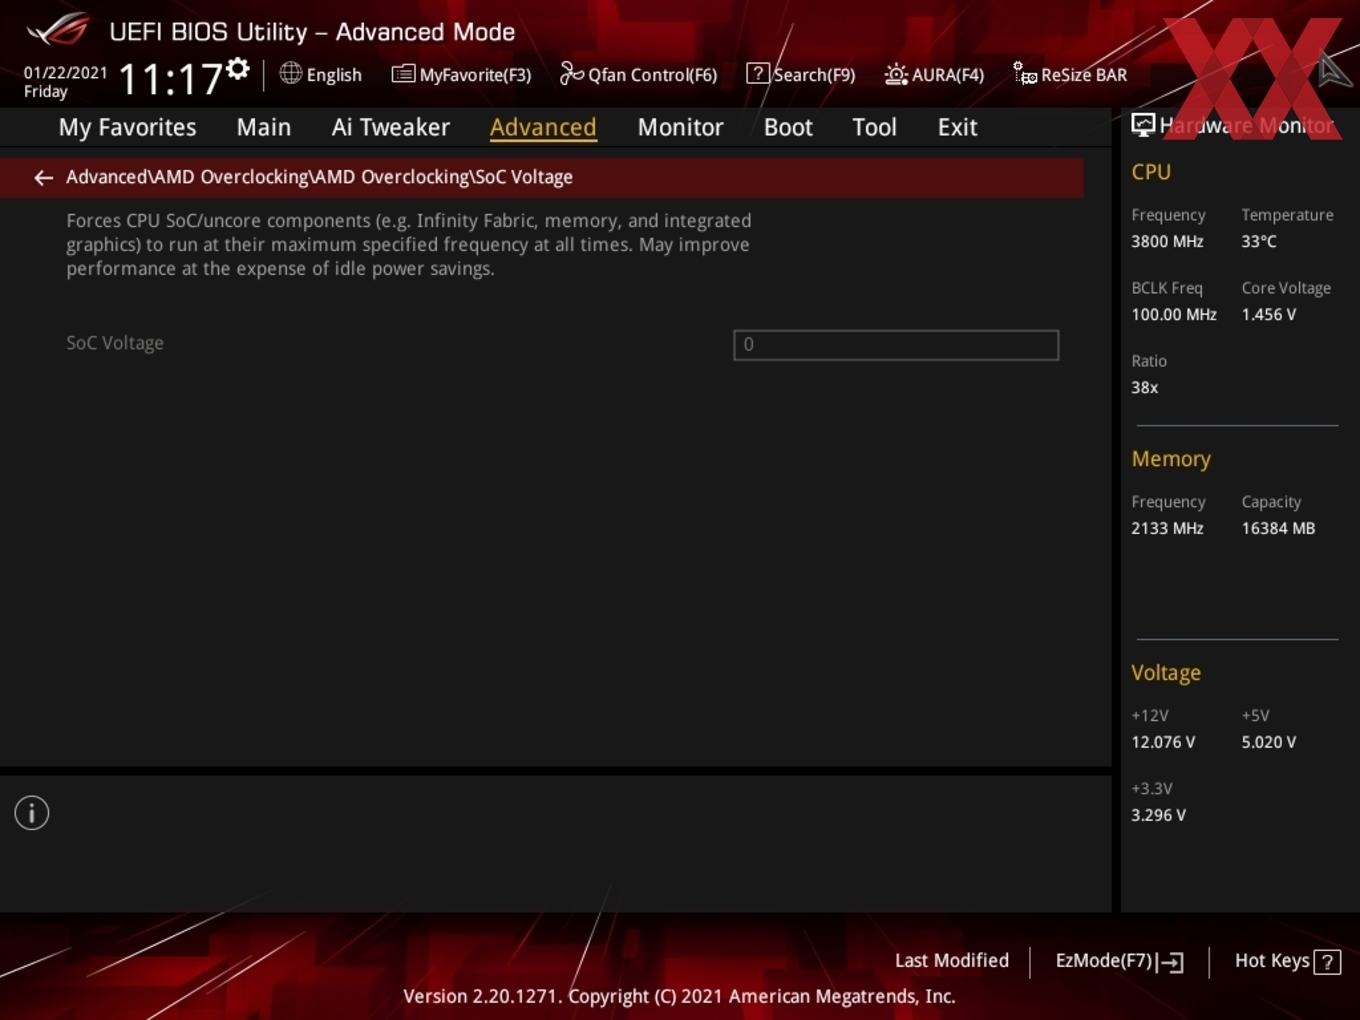Click CPU temperature value 33°C
Viewport: 1360px width, 1020px height.
point(1259,242)
